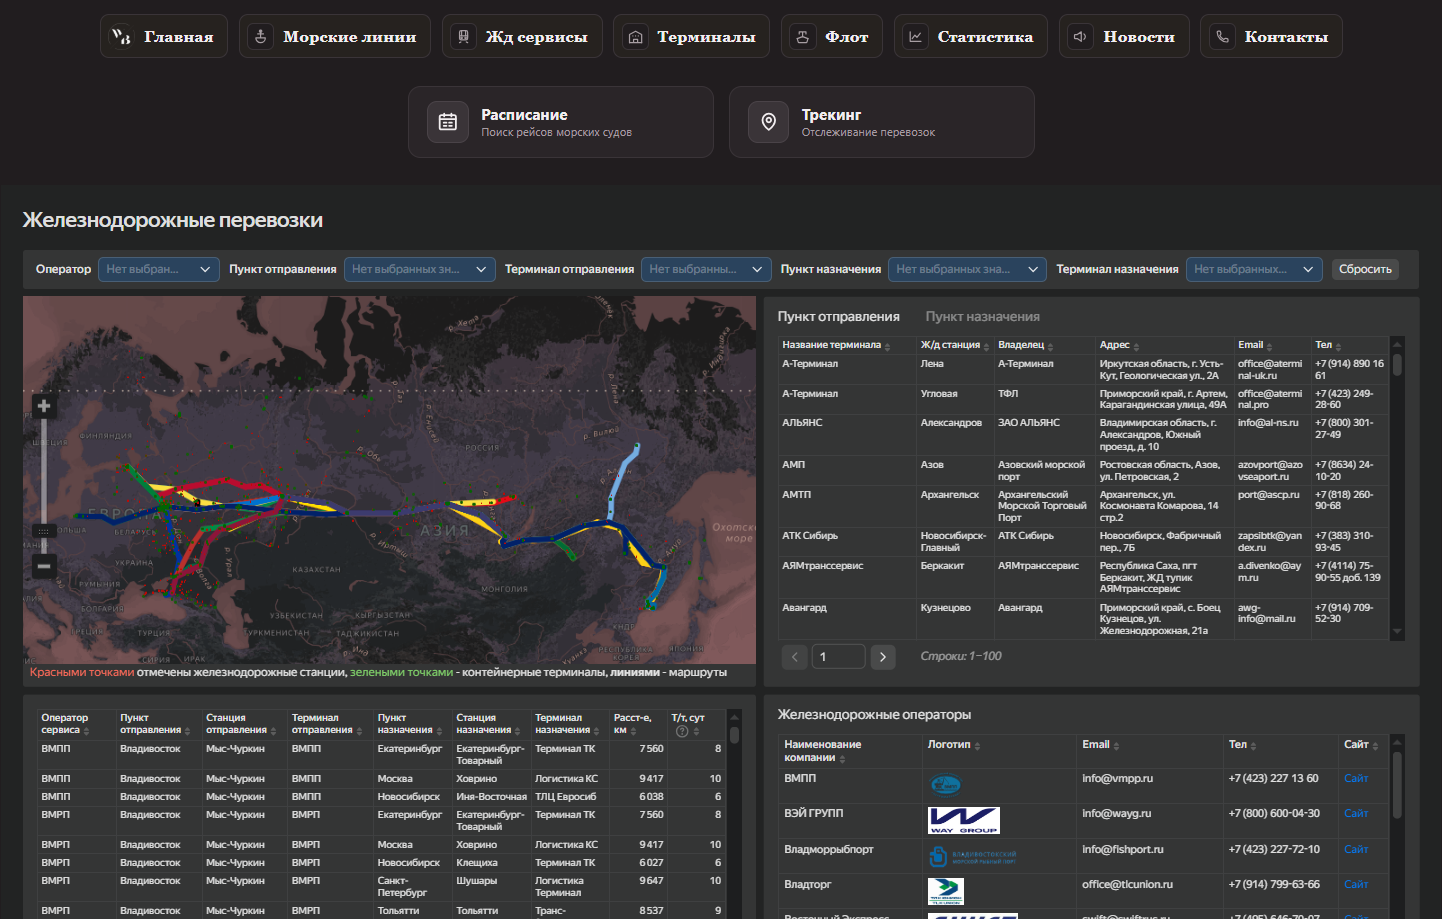This screenshot has height=919, width=1442.
Task: Expand the Терминал назначения filter dropdown
Action: tap(1255, 269)
